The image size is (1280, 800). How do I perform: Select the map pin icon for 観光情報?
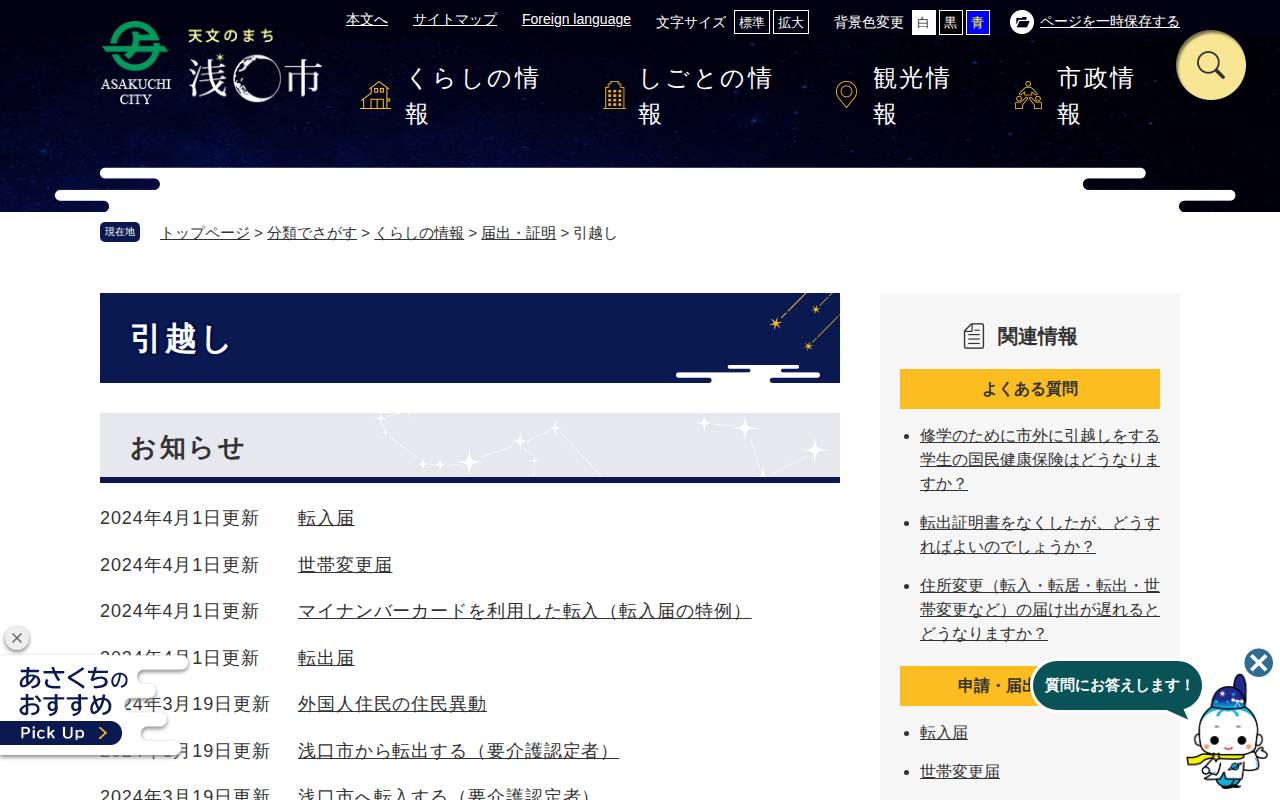(x=846, y=93)
